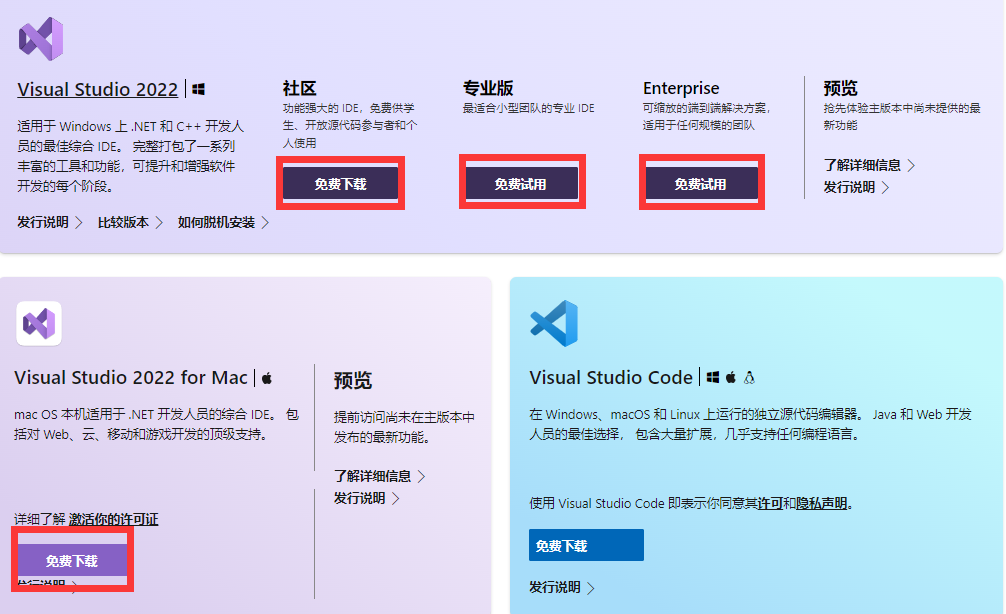Click the 社区 edition heading
This screenshot has height=614, width=1006.
point(300,88)
